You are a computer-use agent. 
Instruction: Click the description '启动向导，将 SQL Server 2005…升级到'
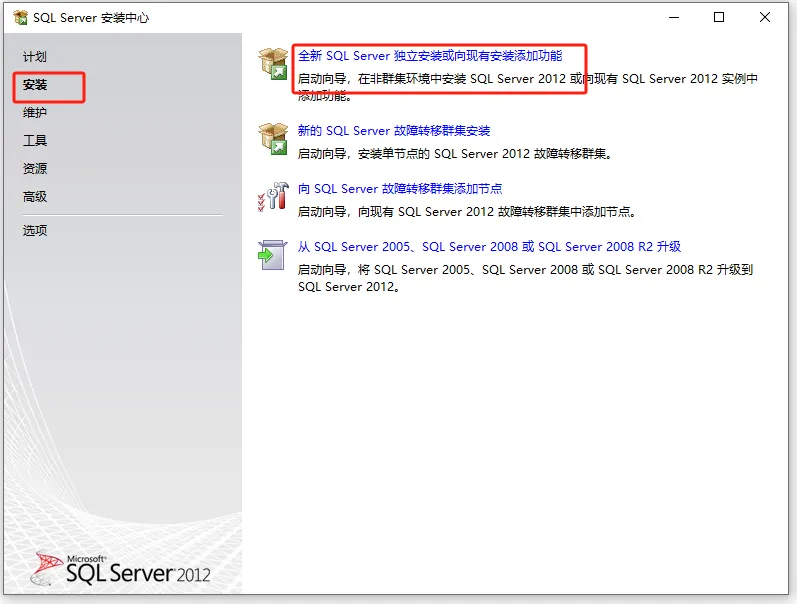pyautogui.click(x=525, y=278)
